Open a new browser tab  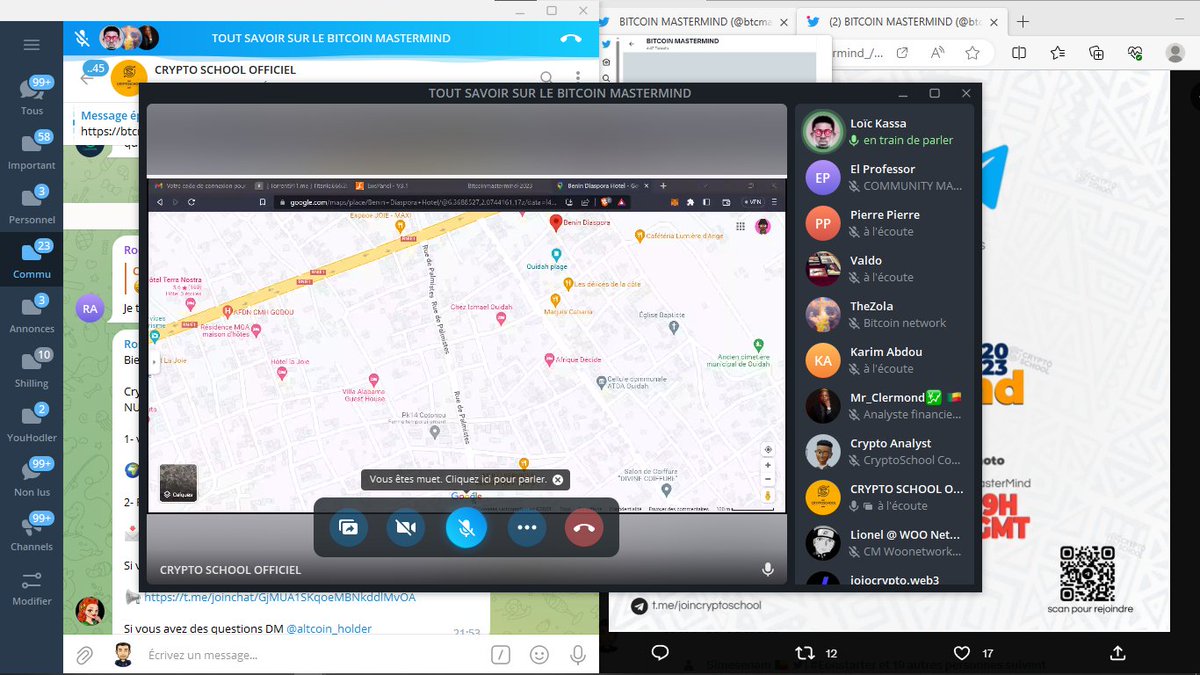(x=1023, y=21)
